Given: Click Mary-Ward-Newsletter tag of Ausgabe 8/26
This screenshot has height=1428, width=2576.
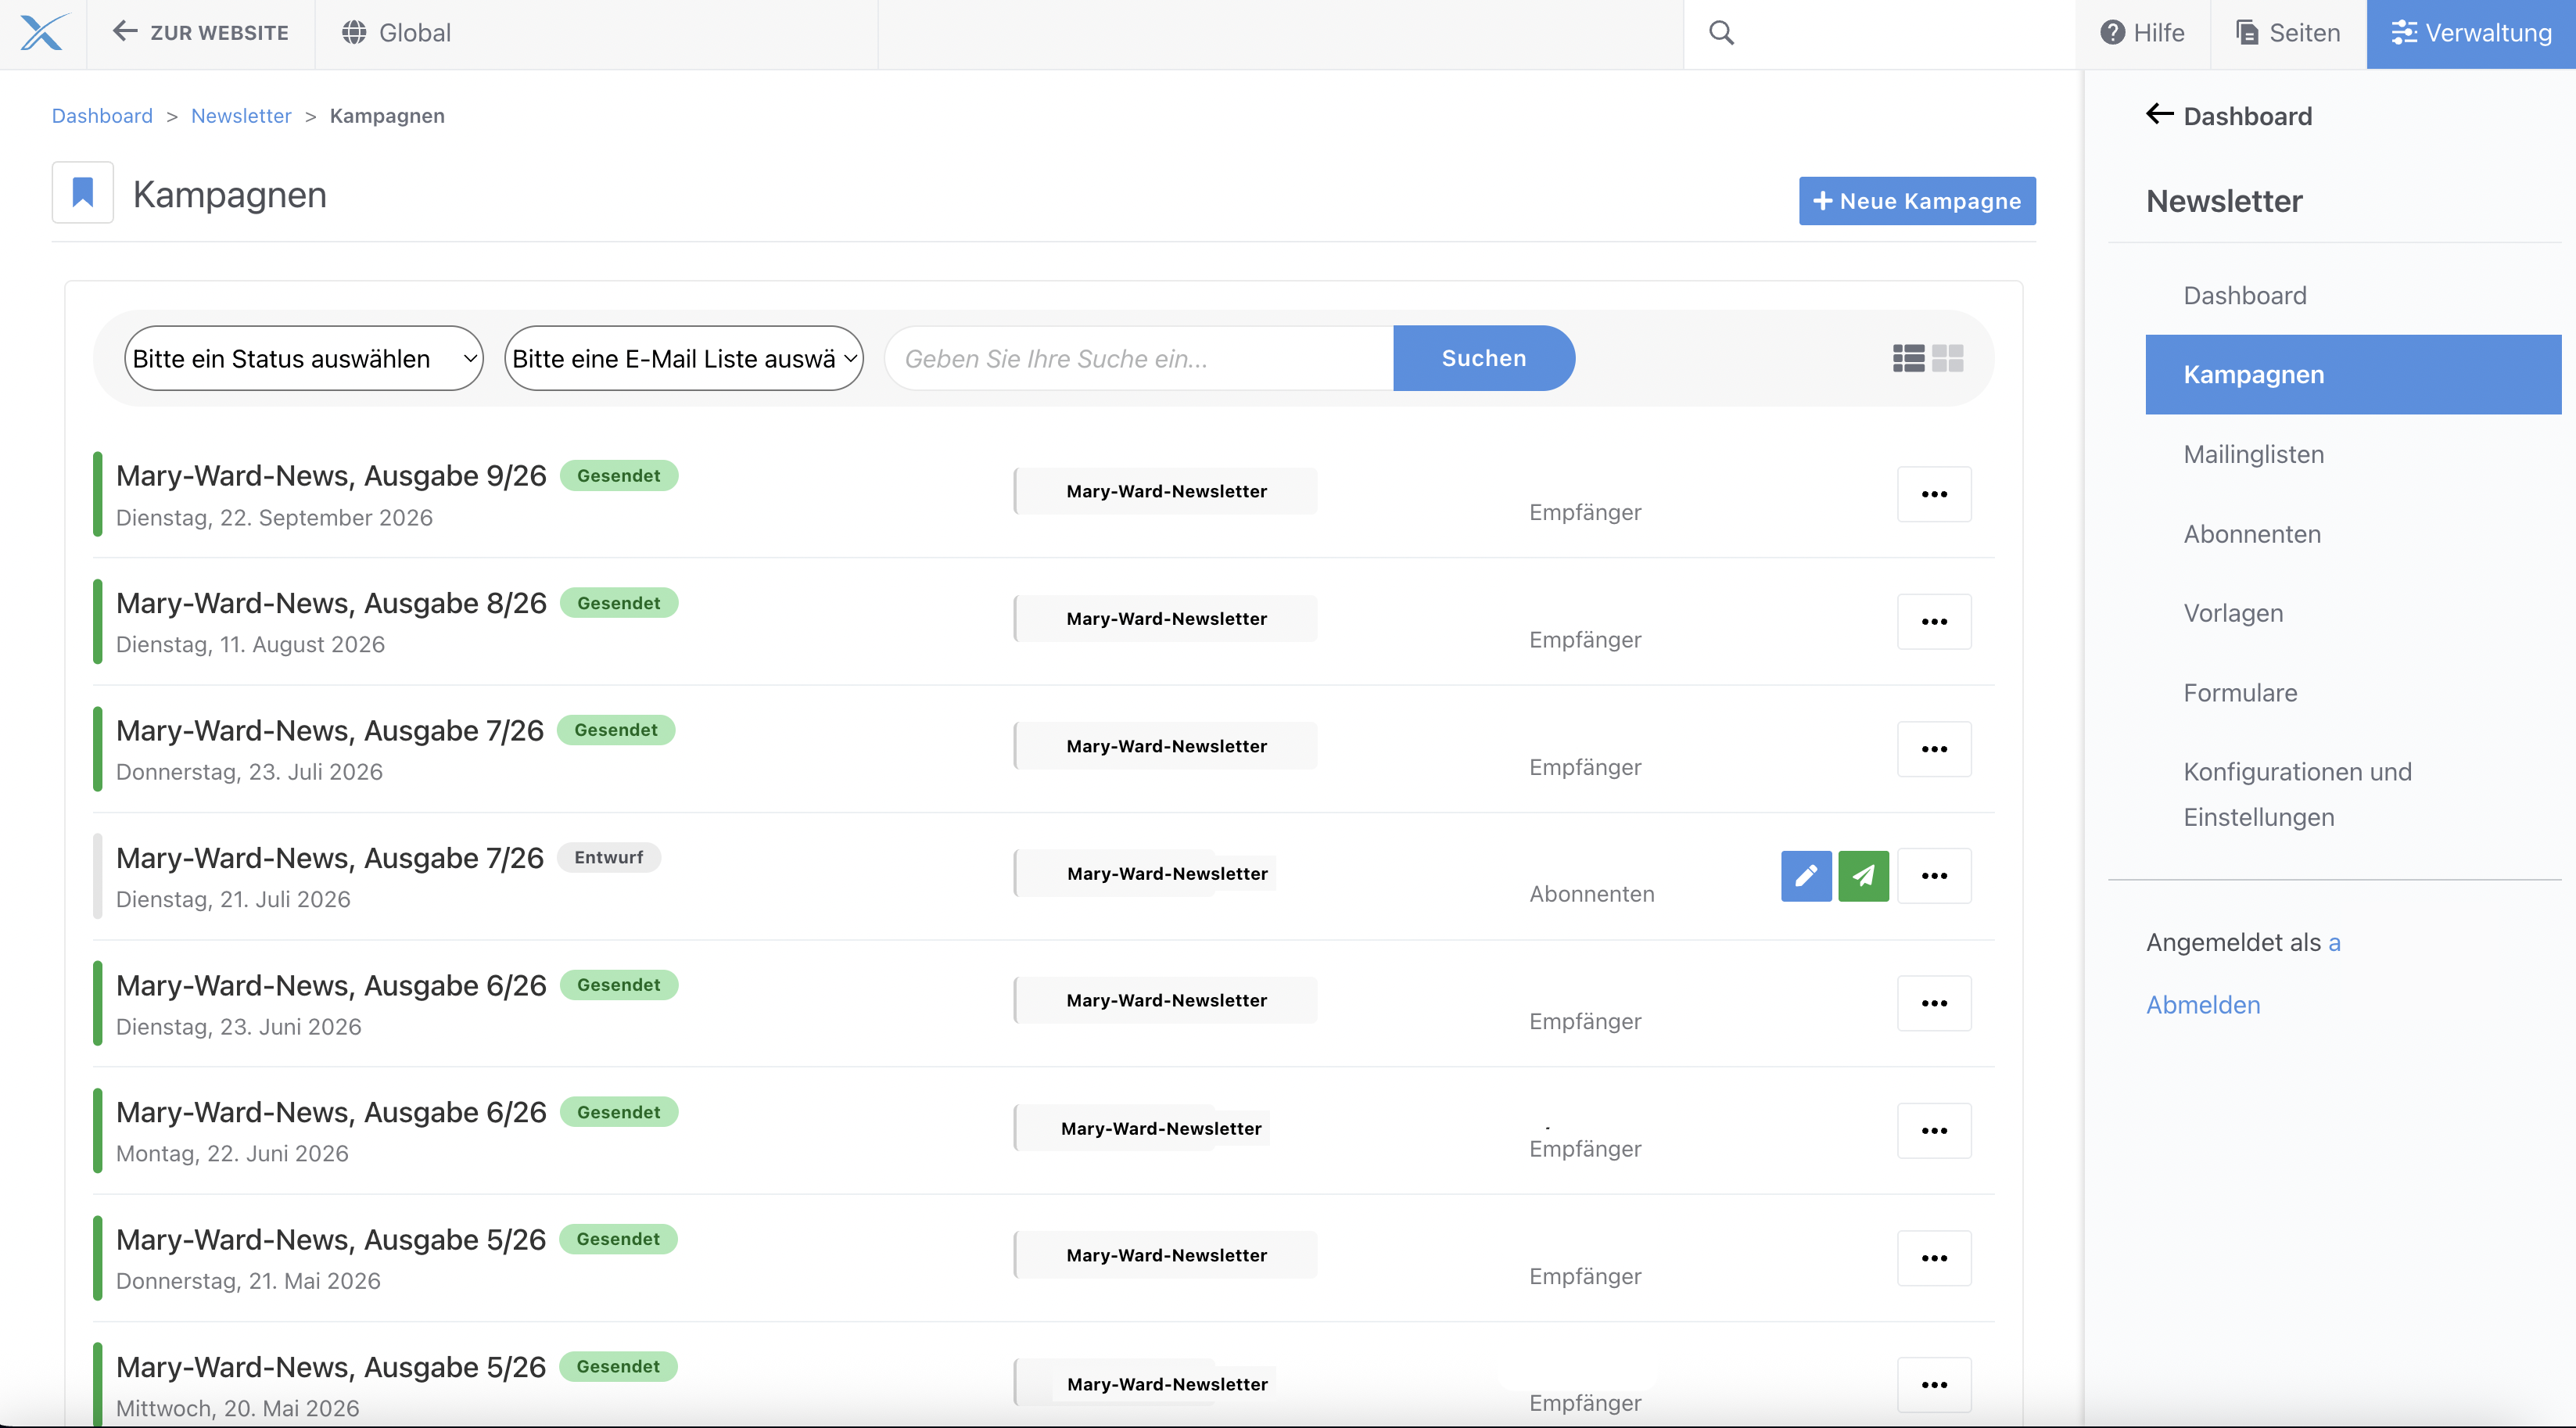Looking at the screenshot, I should pyautogui.click(x=1166, y=619).
